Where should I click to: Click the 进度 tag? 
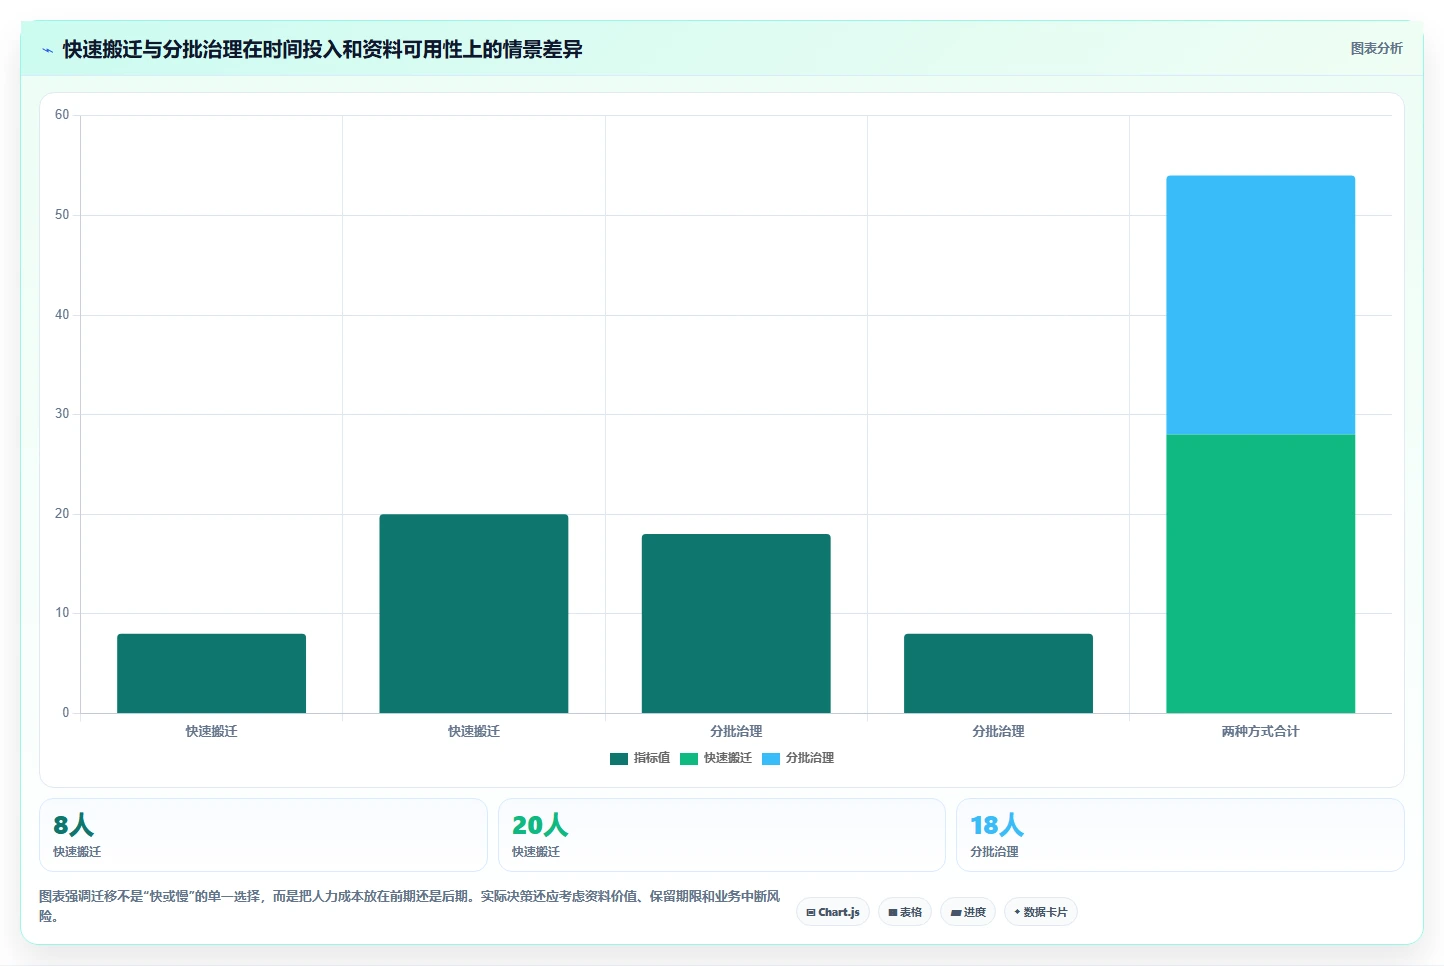point(968,912)
